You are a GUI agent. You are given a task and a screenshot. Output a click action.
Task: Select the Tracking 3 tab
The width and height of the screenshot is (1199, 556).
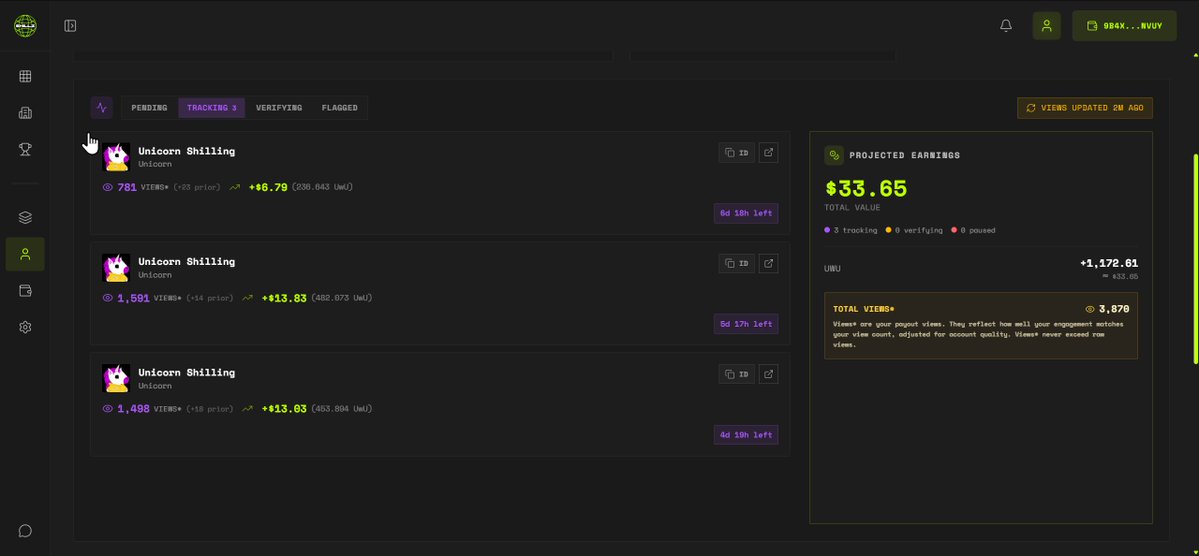212,108
